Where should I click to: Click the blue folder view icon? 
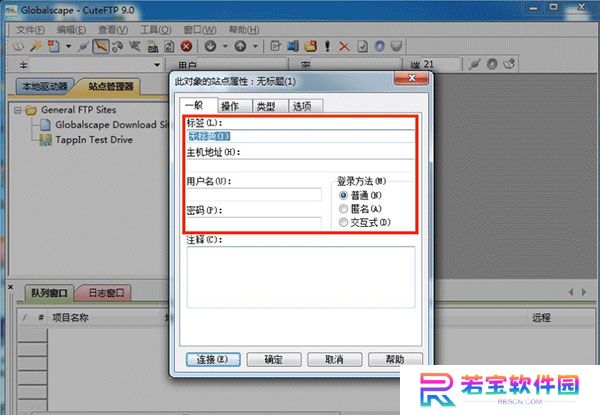point(293,47)
